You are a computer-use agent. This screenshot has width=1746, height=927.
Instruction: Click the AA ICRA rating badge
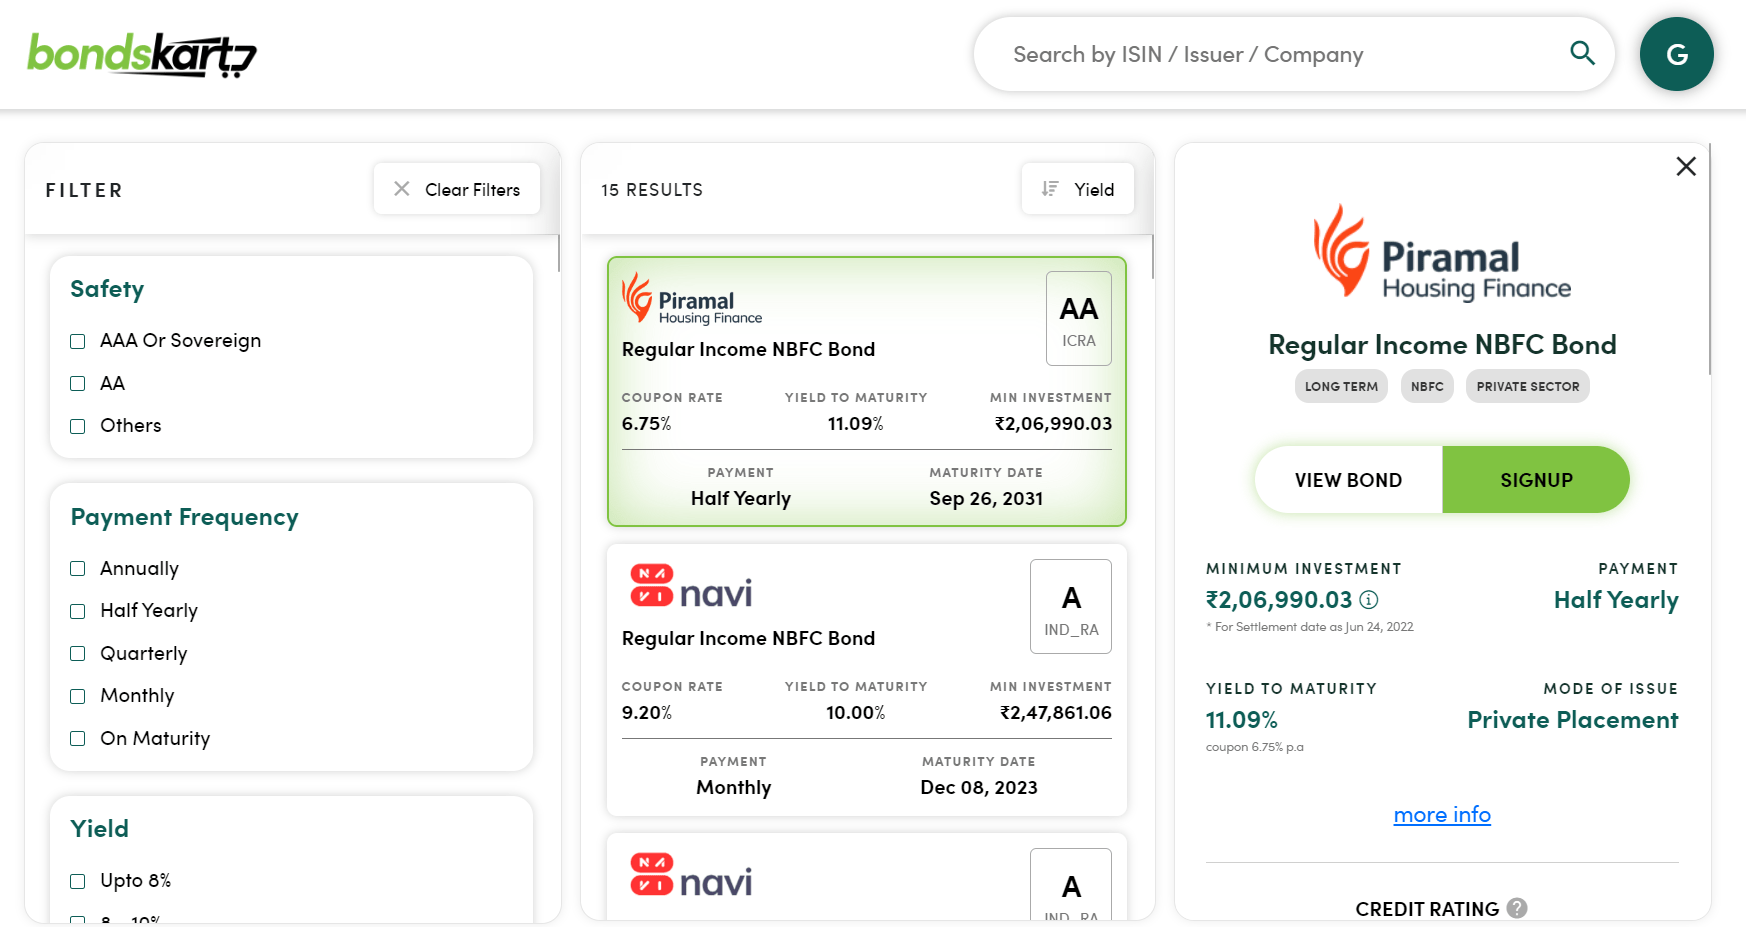click(x=1078, y=319)
